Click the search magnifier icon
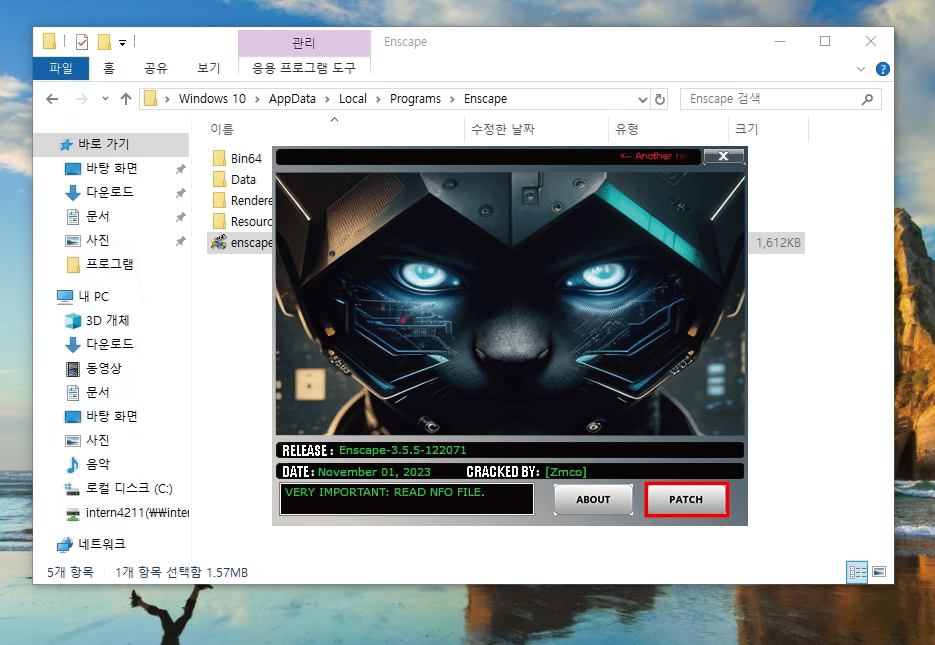Screen dimensions: 935x645 867,99
